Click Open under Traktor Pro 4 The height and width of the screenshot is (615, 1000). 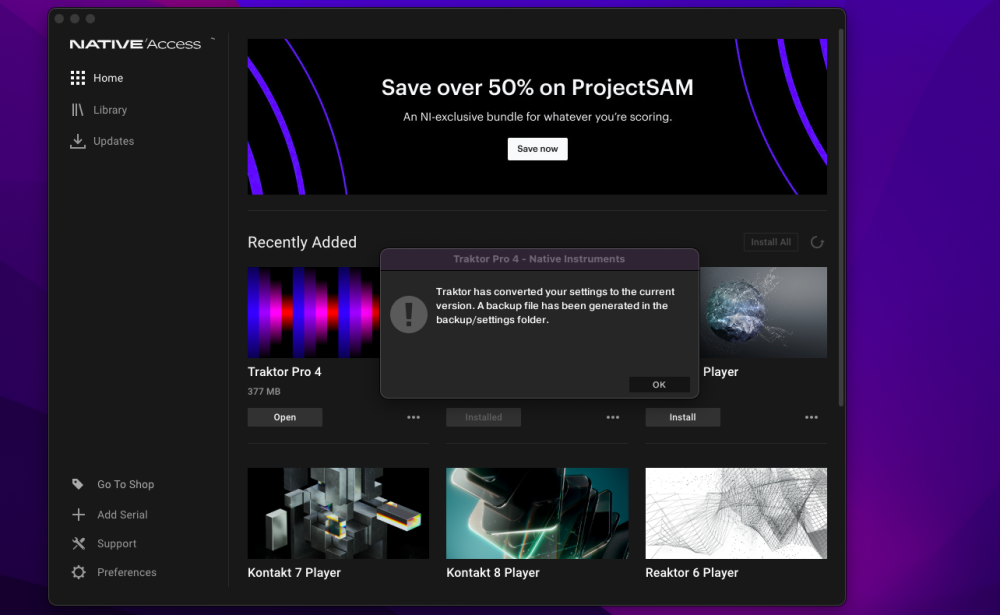click(x=285, y=417)
